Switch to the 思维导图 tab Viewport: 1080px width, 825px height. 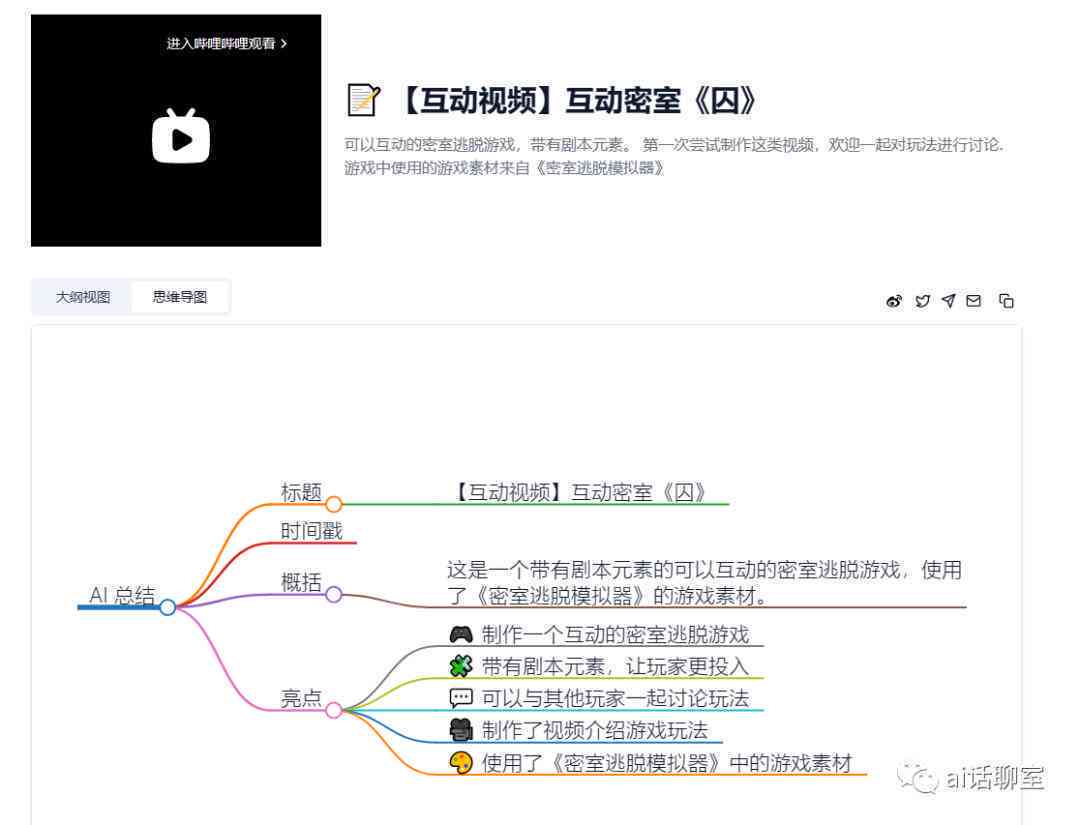pyautogui.click(x=180, y=297)
